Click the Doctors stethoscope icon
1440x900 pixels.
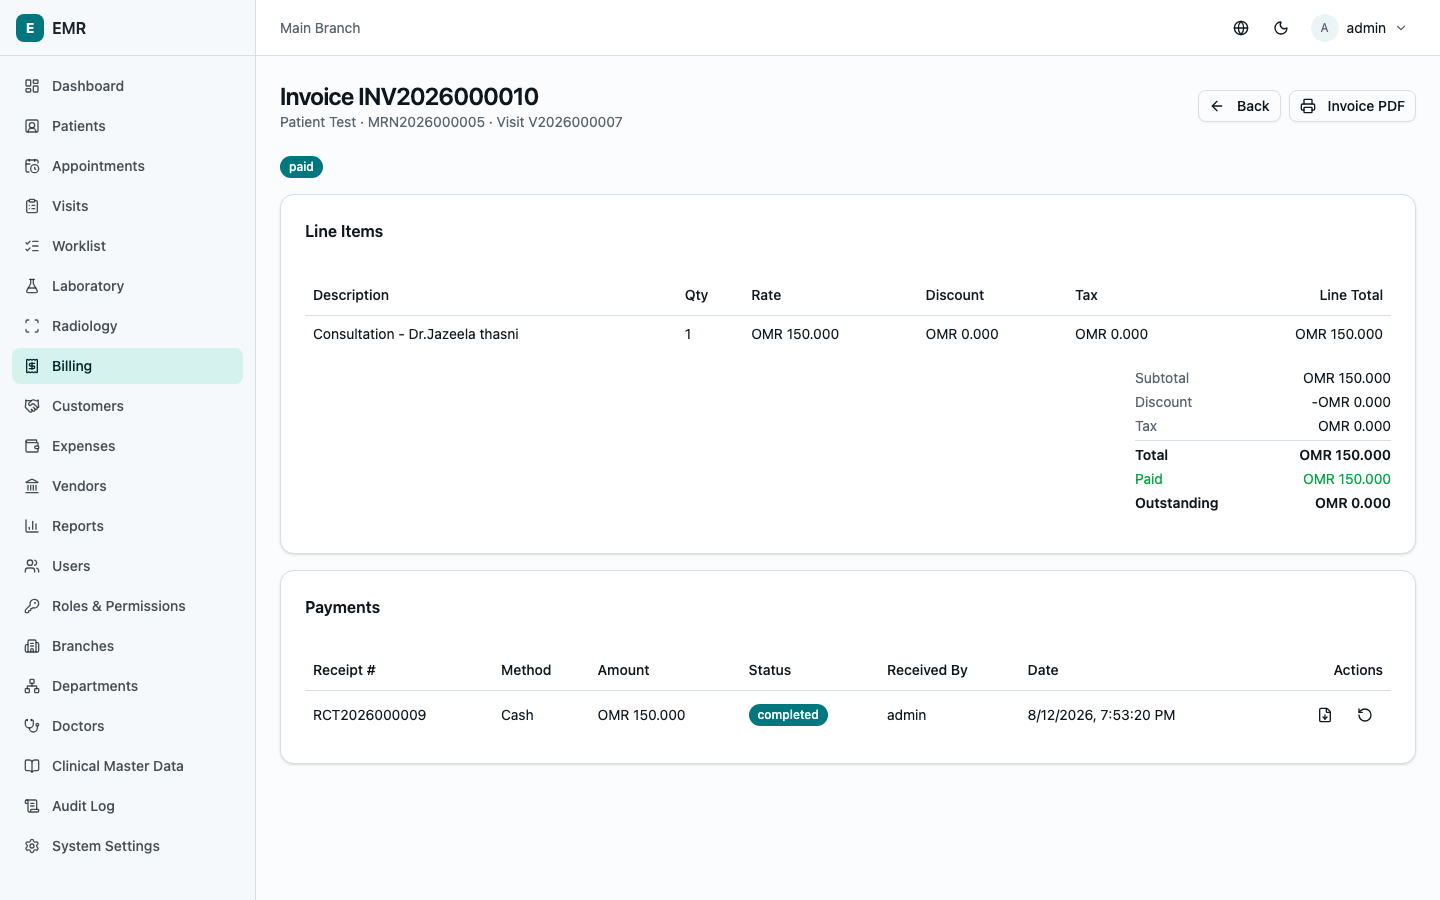tap(32, 726)
